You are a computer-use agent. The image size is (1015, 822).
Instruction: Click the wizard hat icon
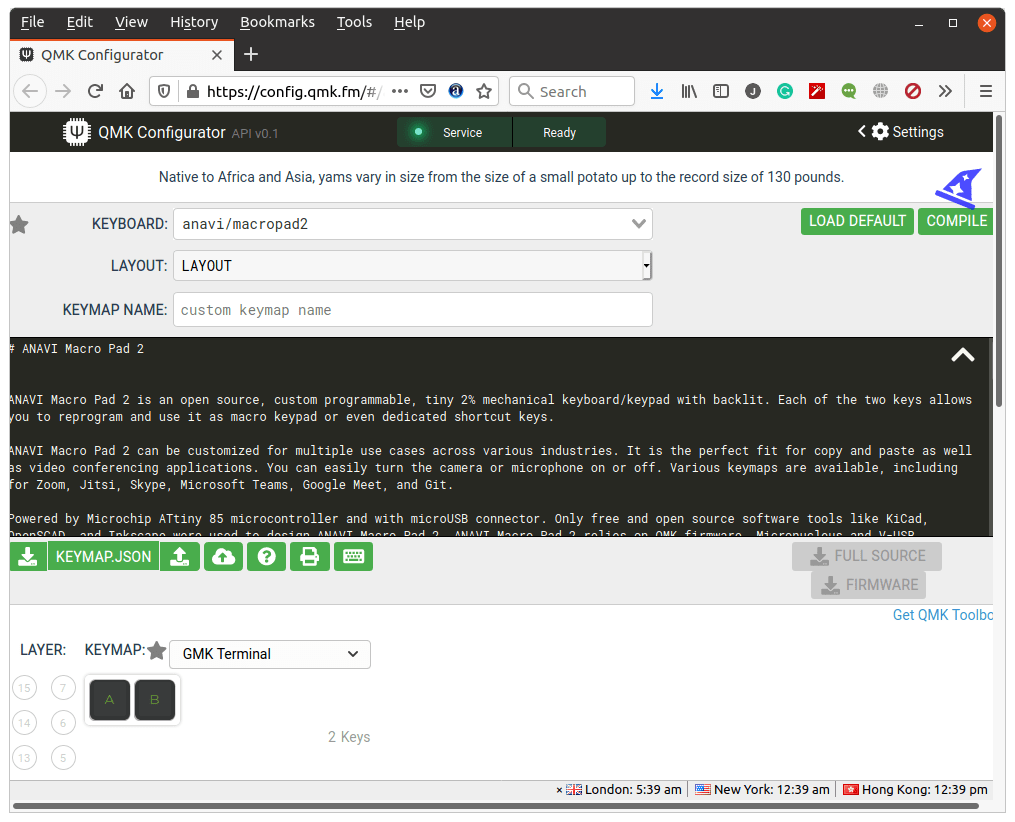(959, 188)
